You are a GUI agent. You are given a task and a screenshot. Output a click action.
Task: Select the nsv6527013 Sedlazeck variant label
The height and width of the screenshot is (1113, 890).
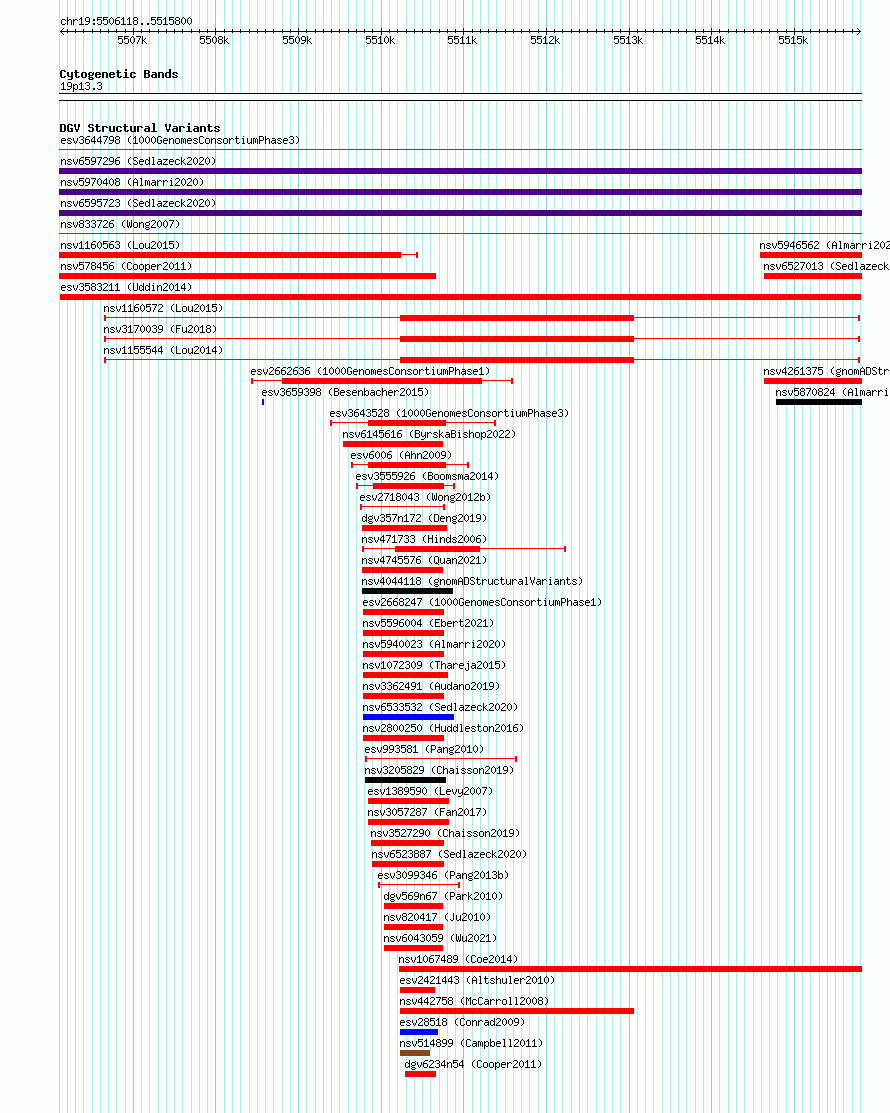[826, 266]
